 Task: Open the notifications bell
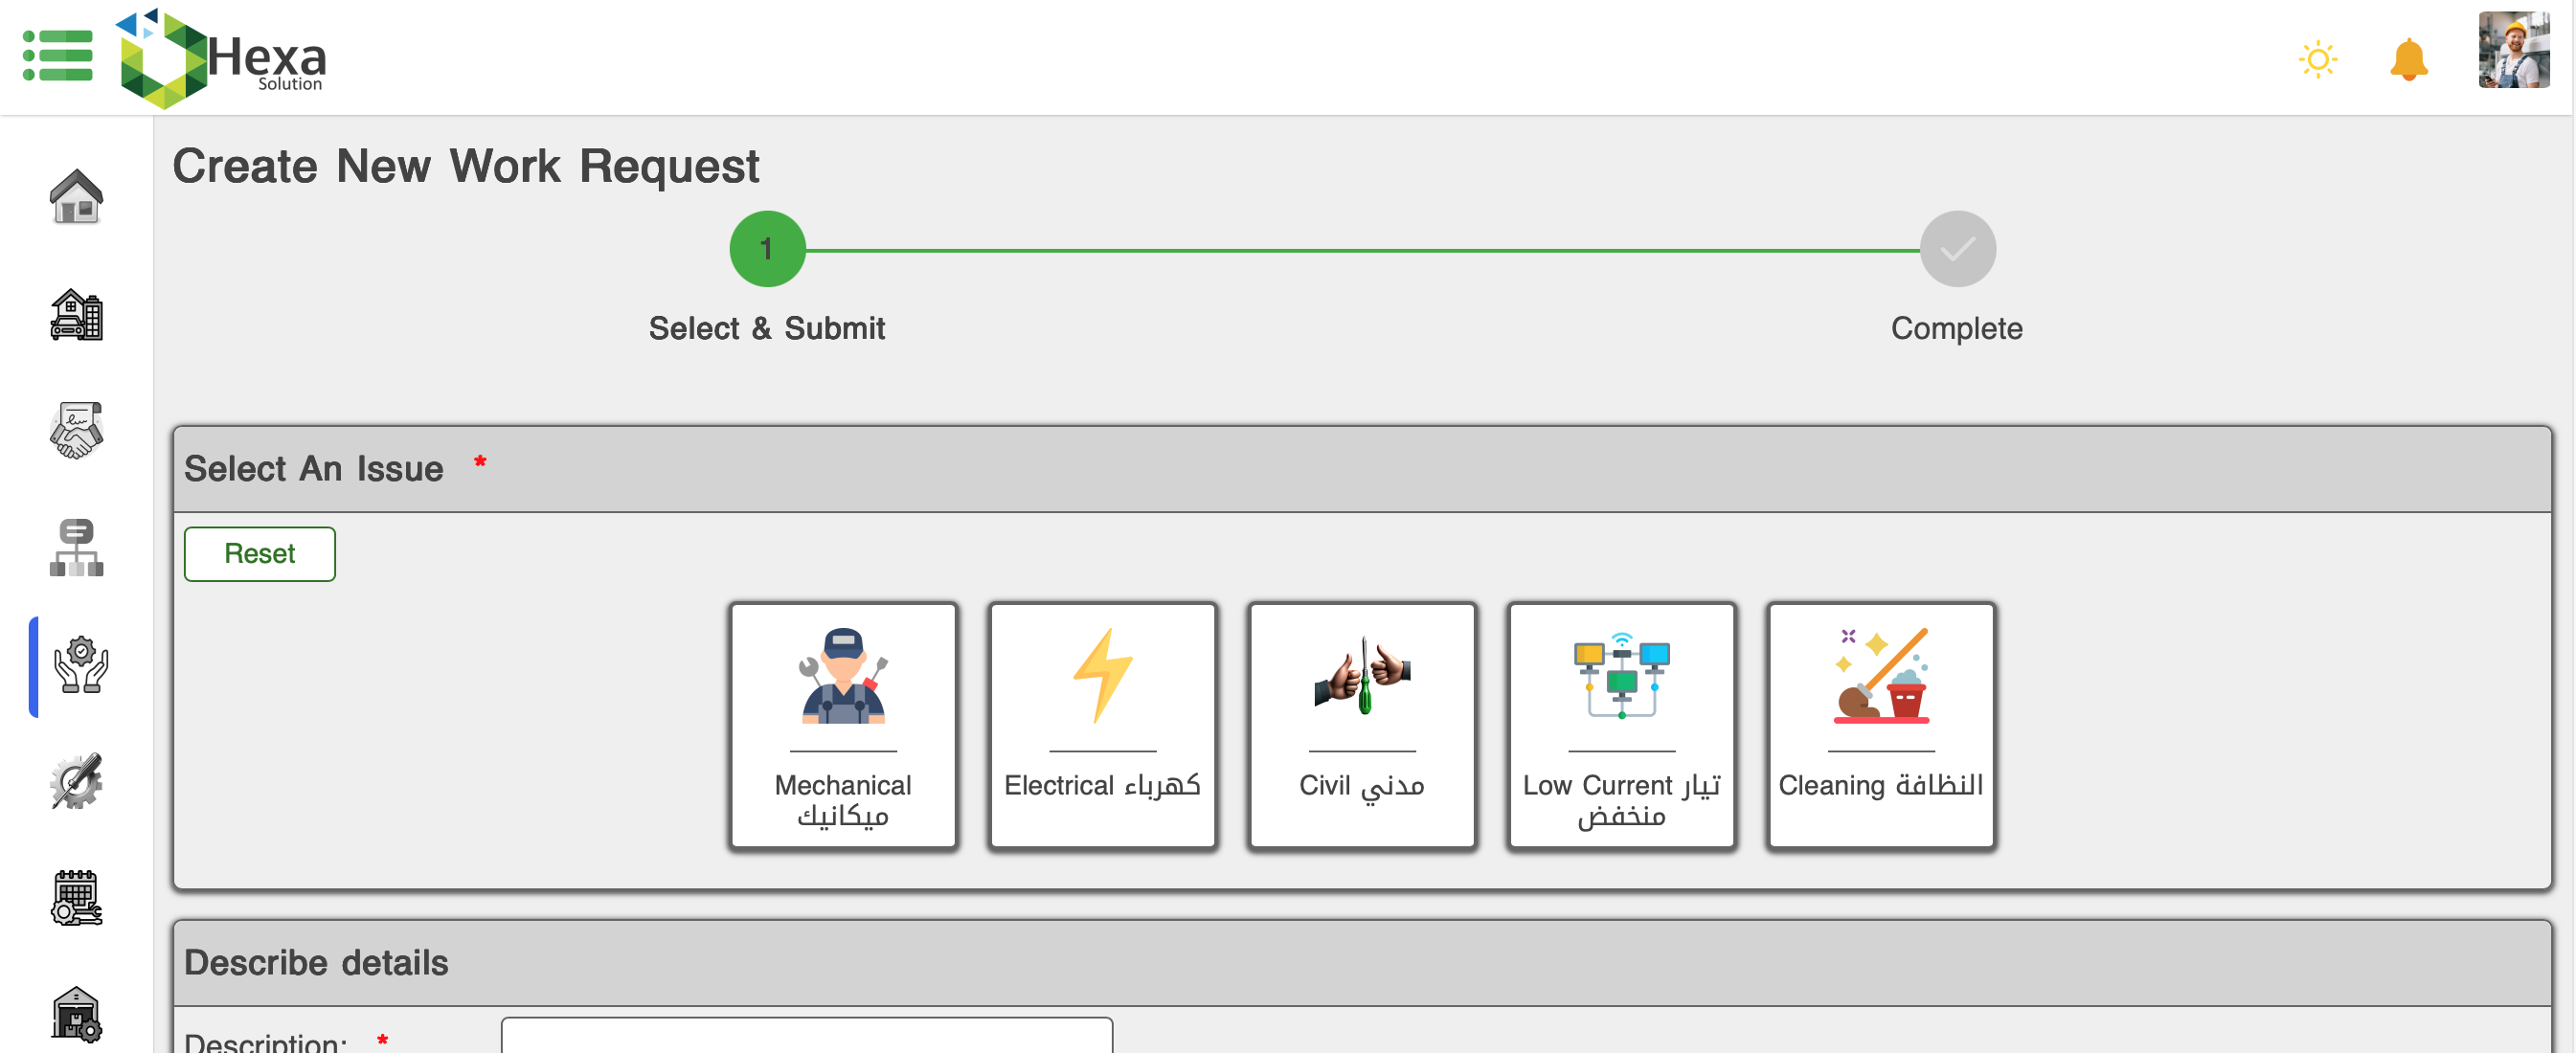coord(2408,60)
